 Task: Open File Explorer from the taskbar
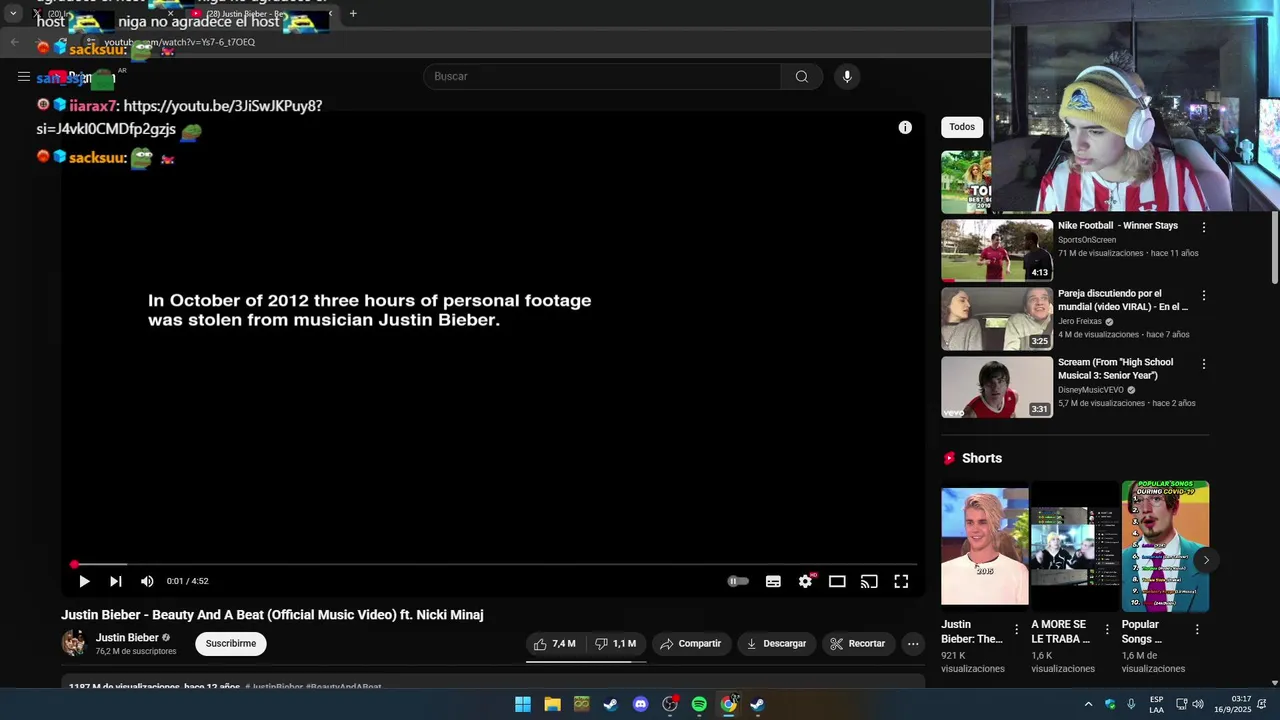(x=552, y=705)
